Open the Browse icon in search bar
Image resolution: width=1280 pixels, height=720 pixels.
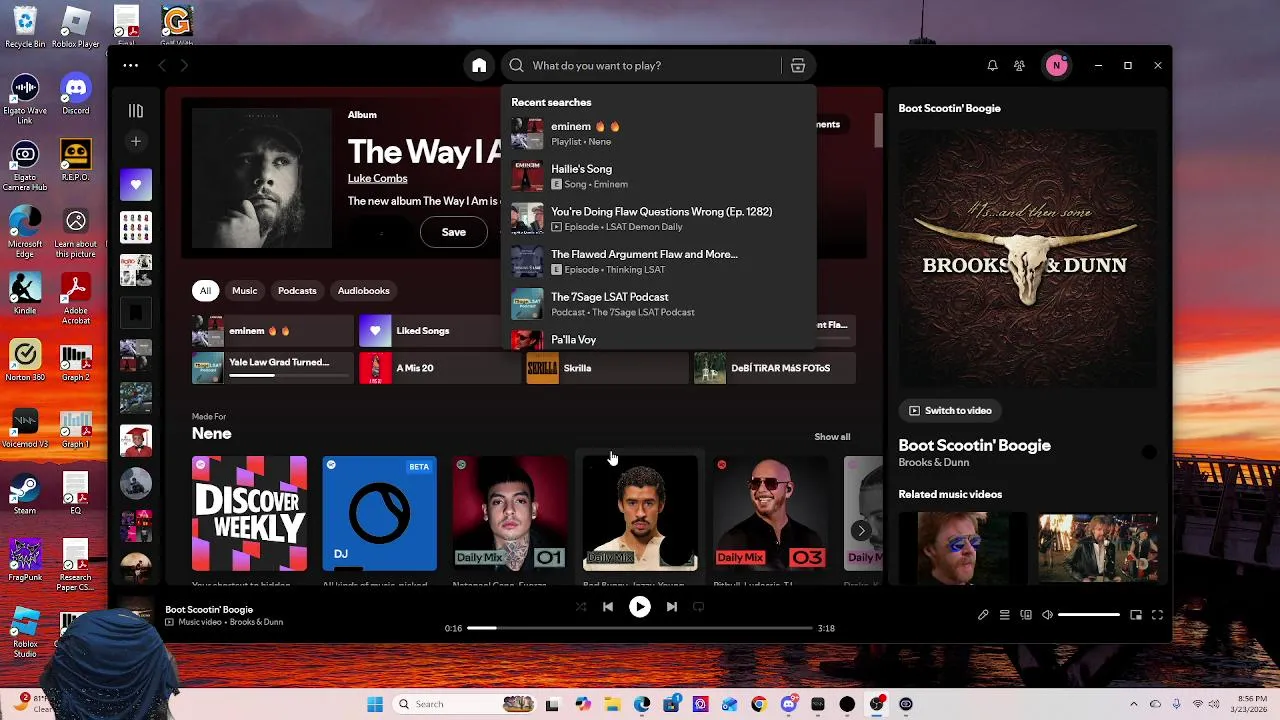pos(798,66)
